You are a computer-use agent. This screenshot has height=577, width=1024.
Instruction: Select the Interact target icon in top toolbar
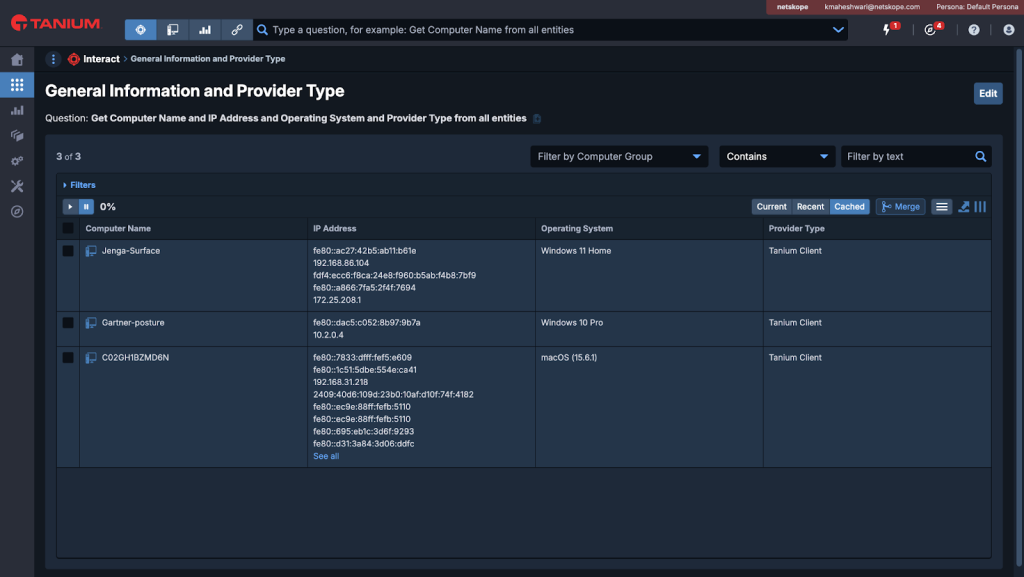pyautogui.click(x=140, y=29)
